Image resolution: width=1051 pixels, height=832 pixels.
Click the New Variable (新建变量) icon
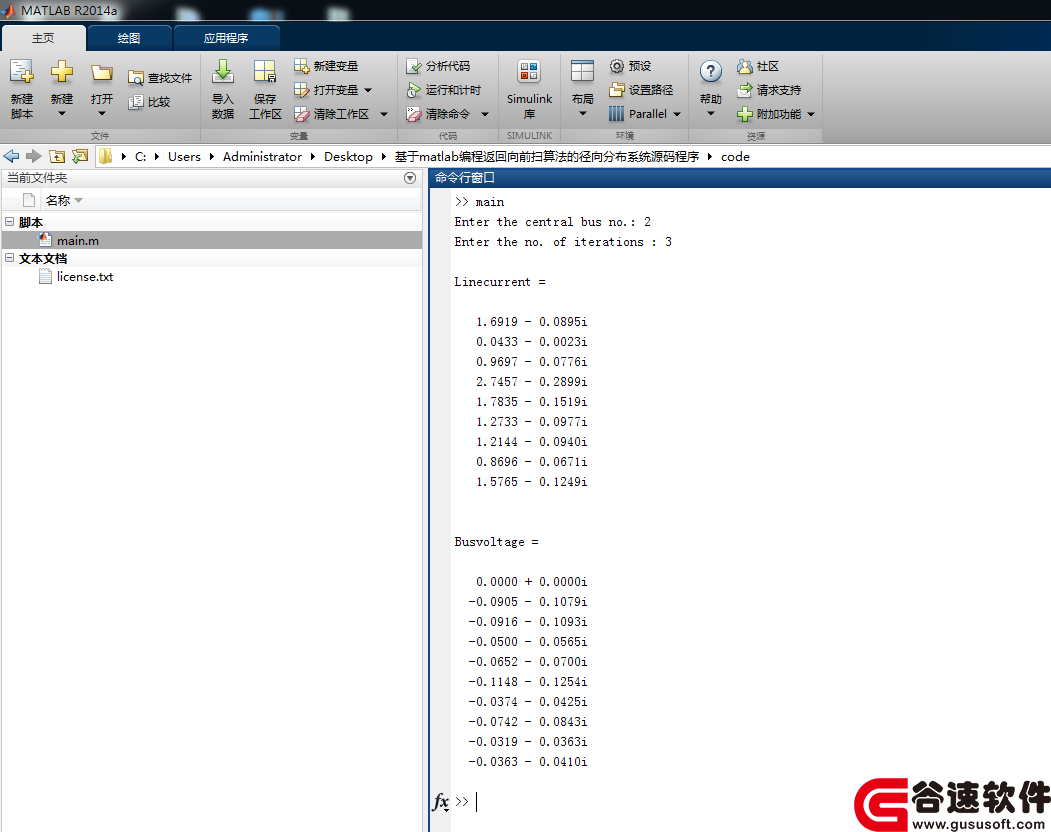coord(302,66)
